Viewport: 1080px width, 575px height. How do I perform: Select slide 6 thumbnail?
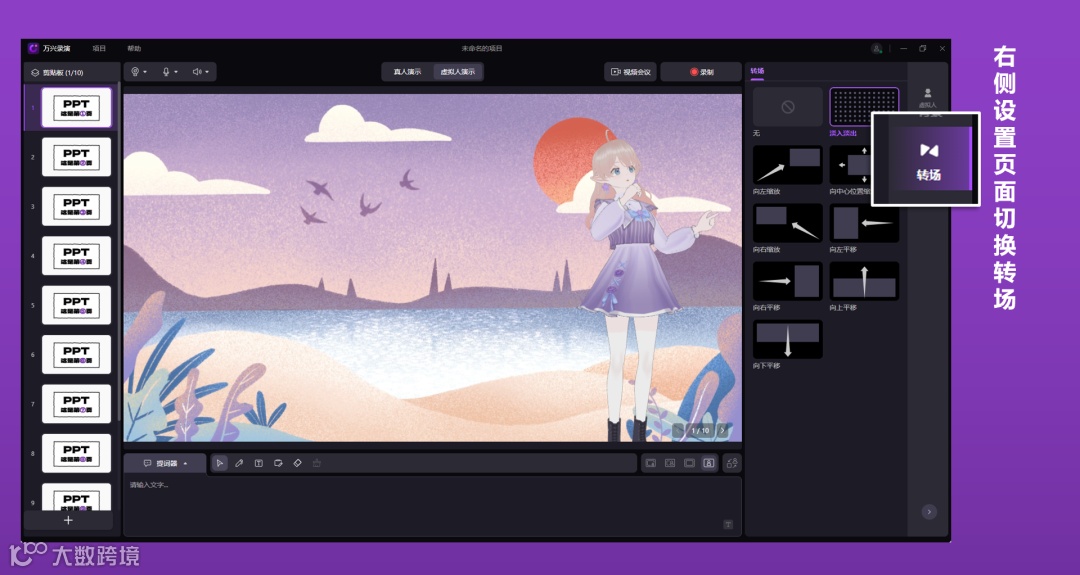pos(76,355)
